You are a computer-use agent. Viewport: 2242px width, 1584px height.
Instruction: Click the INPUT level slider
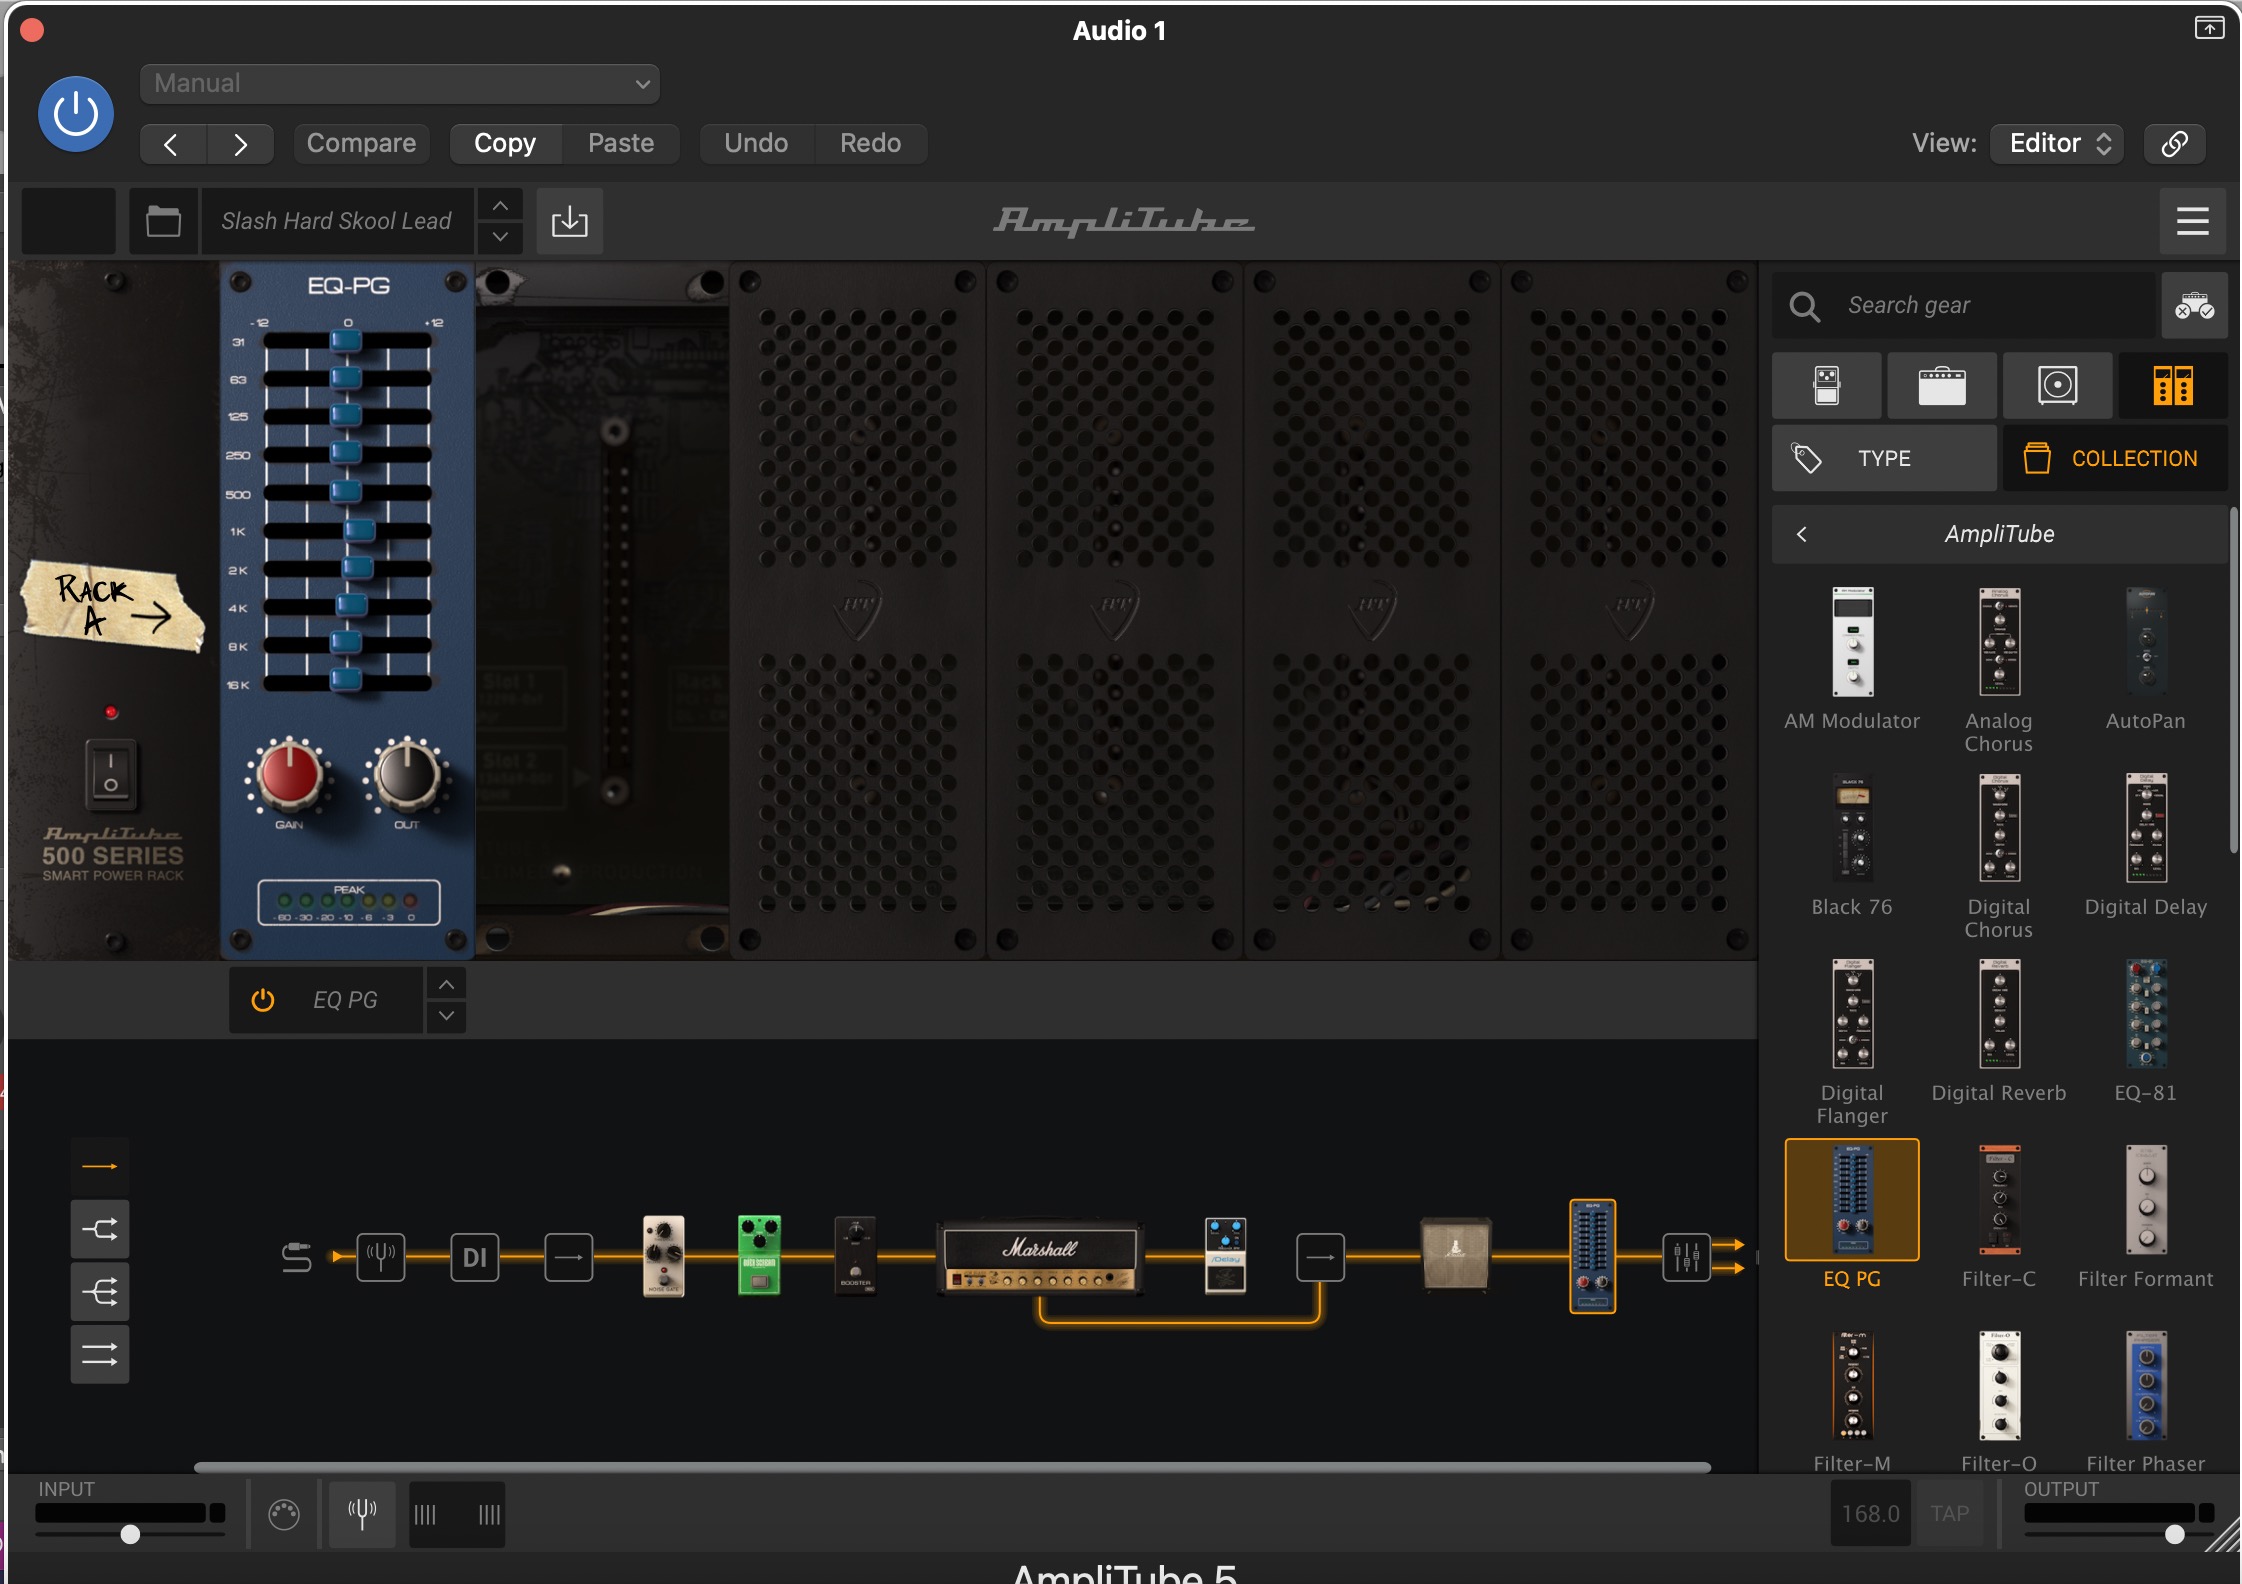(130, 1533)
